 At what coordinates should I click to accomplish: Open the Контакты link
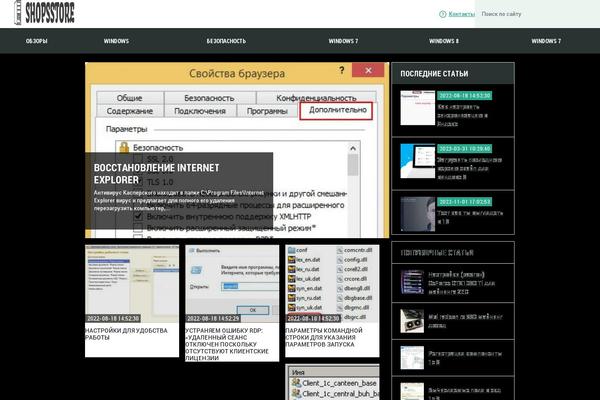[461, 14]
